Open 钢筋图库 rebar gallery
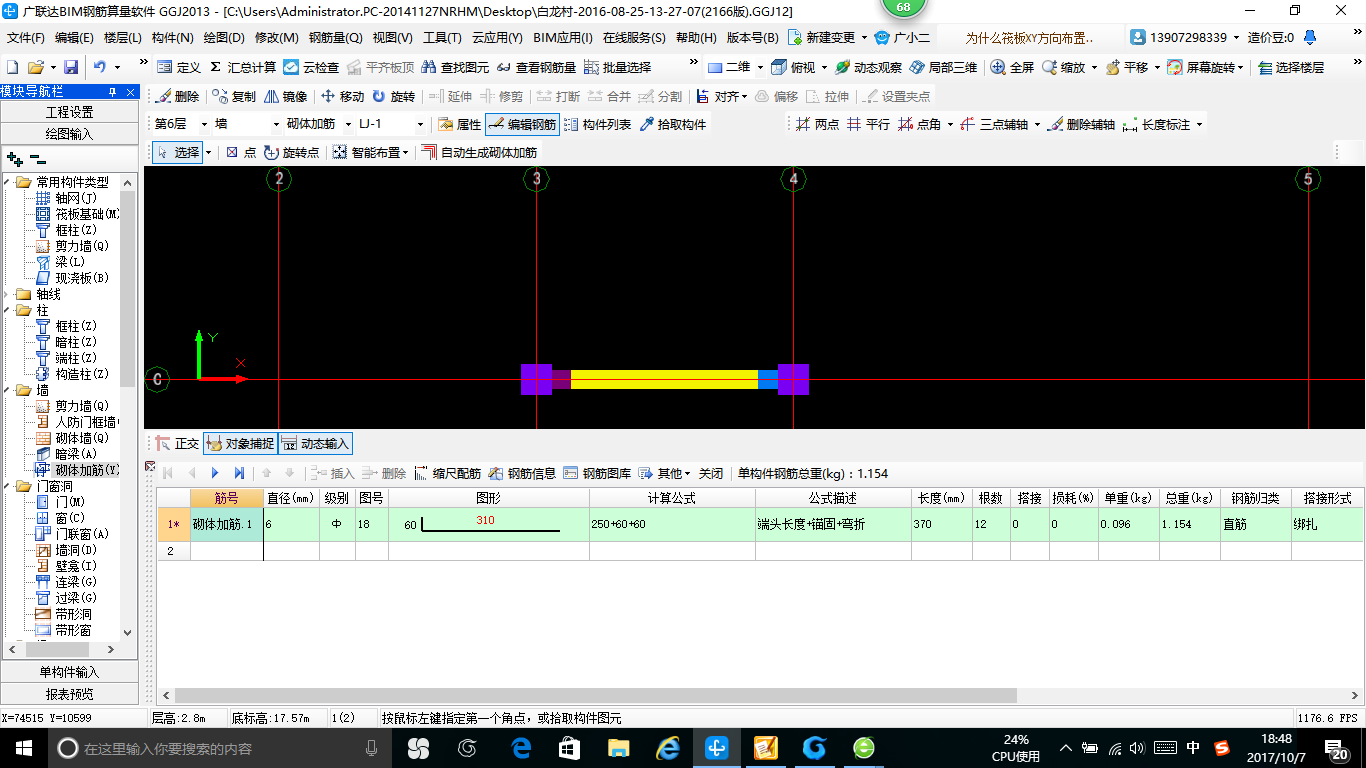This screenshot has width=1366, height=768. (597, 473)
